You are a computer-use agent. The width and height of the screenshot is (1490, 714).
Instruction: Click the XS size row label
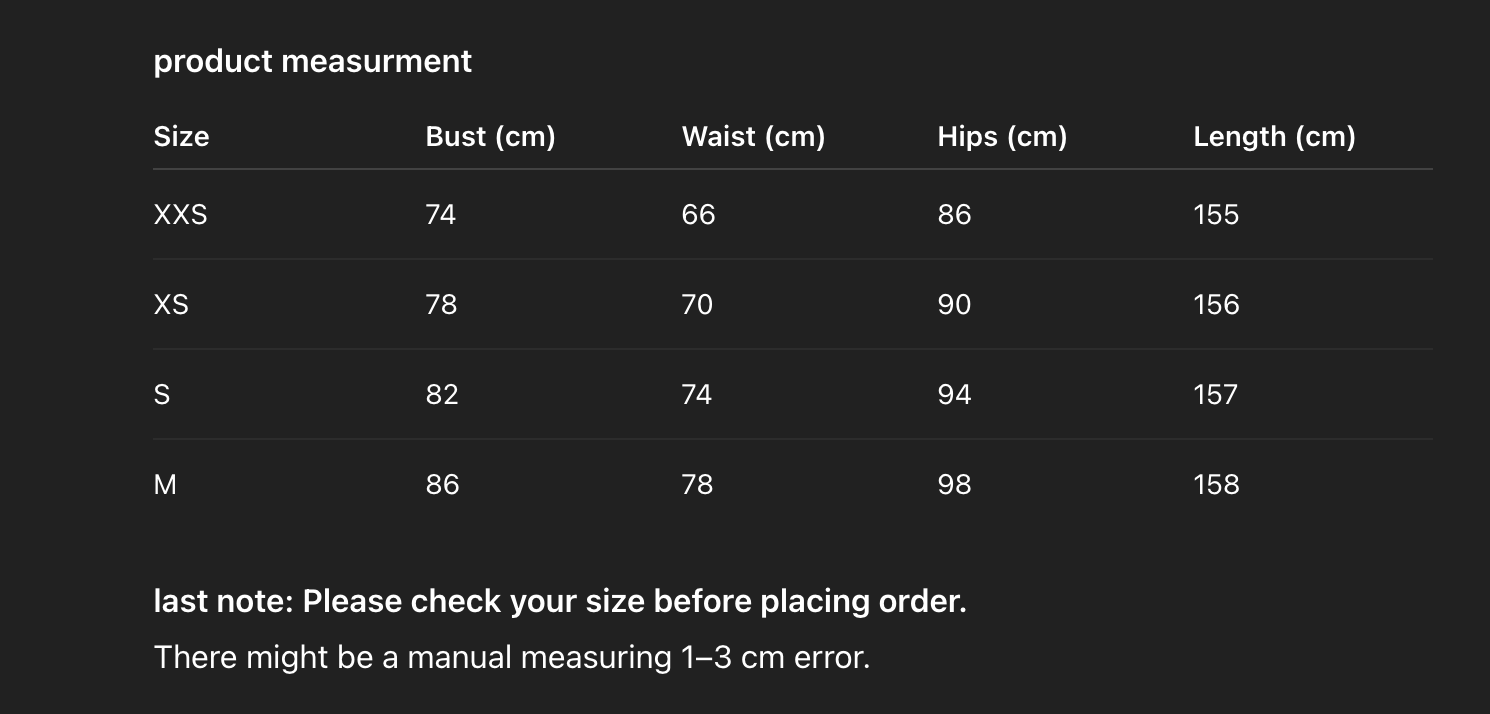(x=171, y=305)
